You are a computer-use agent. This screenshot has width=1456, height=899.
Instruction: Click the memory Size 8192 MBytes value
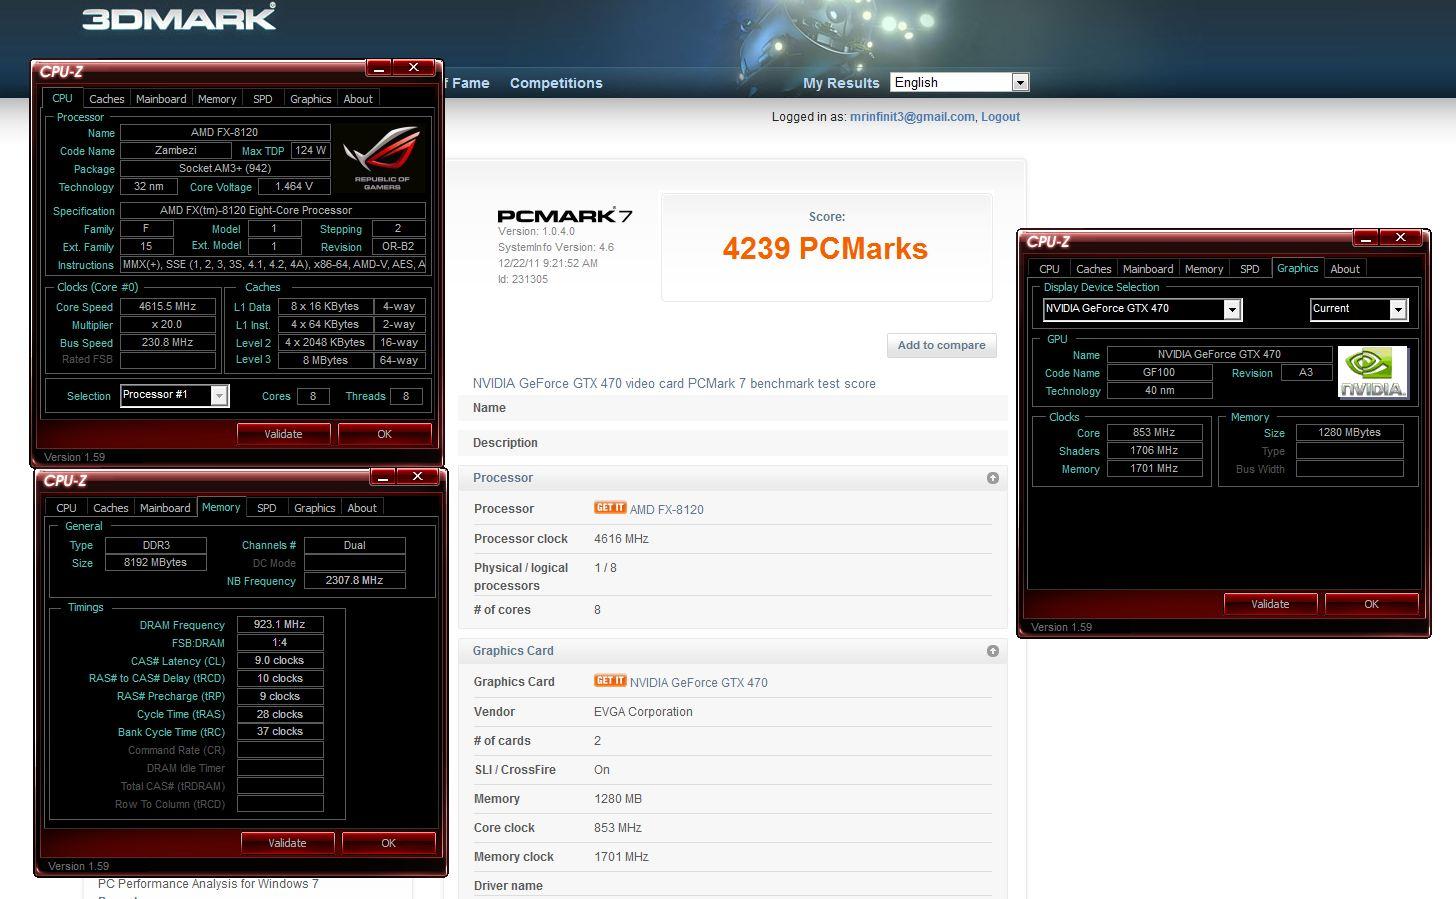pyautogui.click(x=155, y=563)
